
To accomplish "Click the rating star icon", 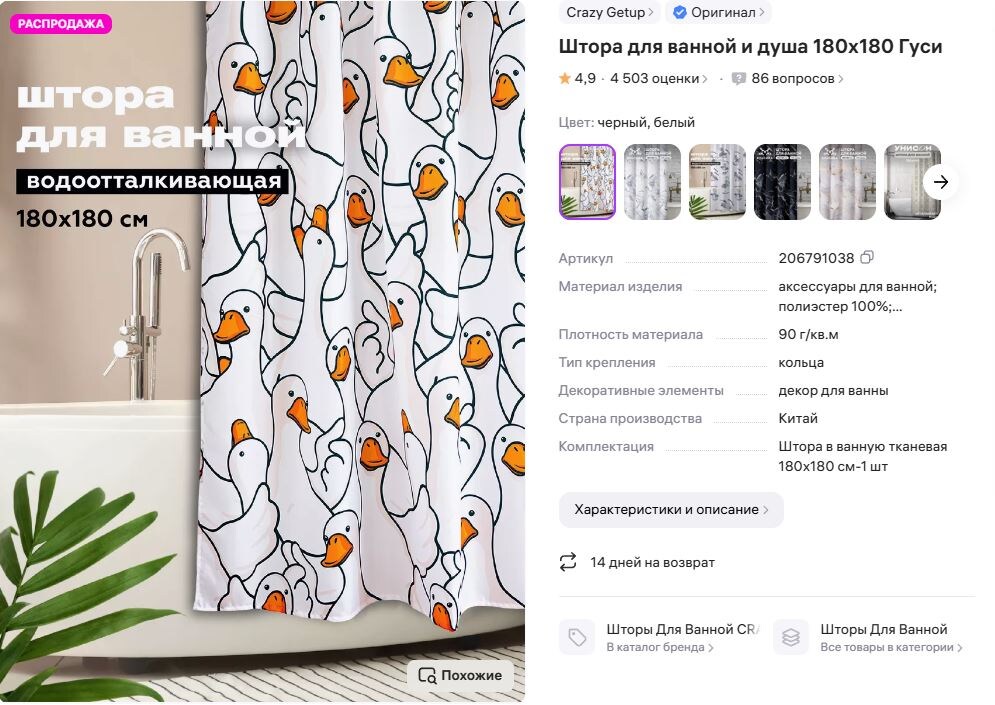I will coord(564,79).
